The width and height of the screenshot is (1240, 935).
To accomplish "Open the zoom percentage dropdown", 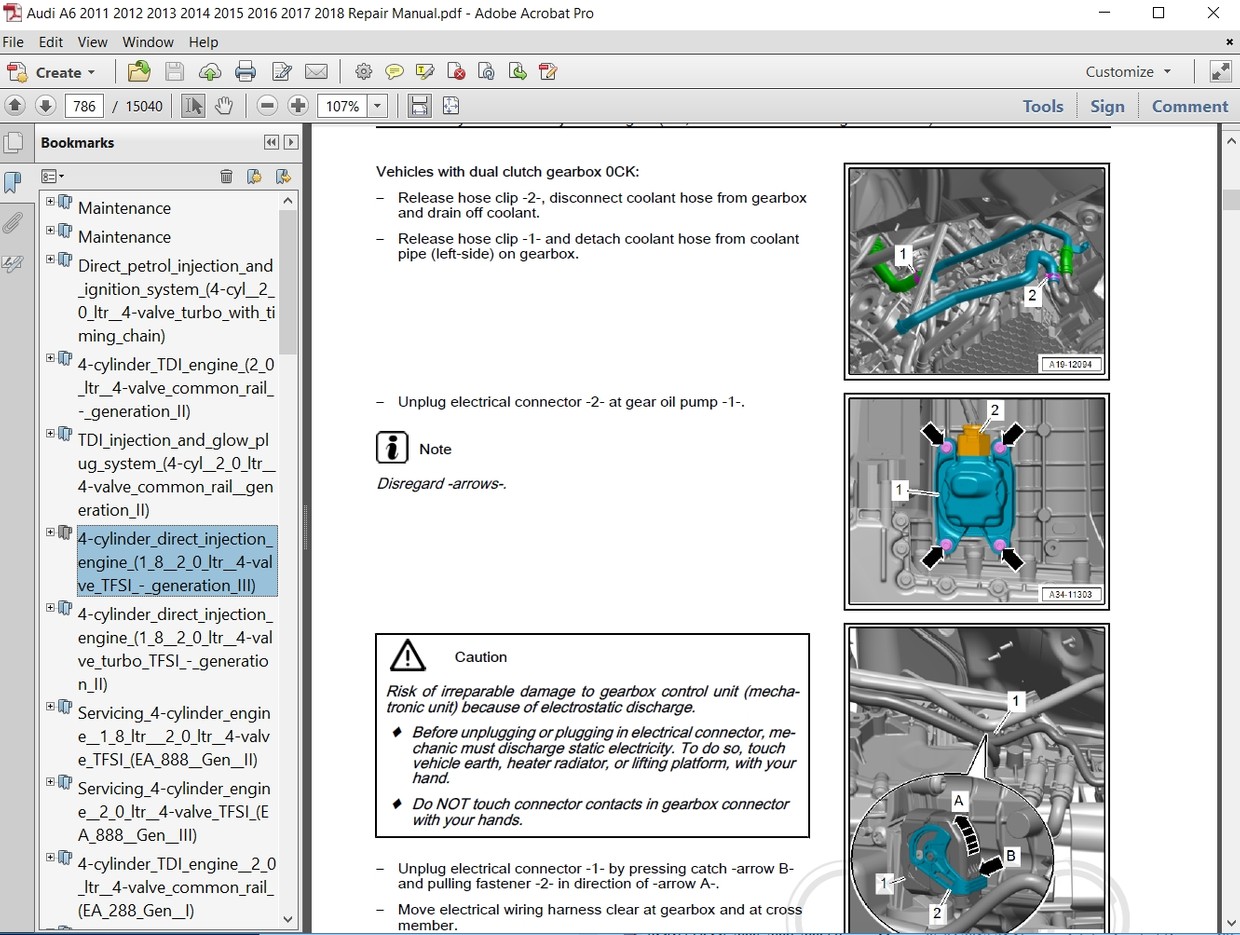I will coord(378,106).
